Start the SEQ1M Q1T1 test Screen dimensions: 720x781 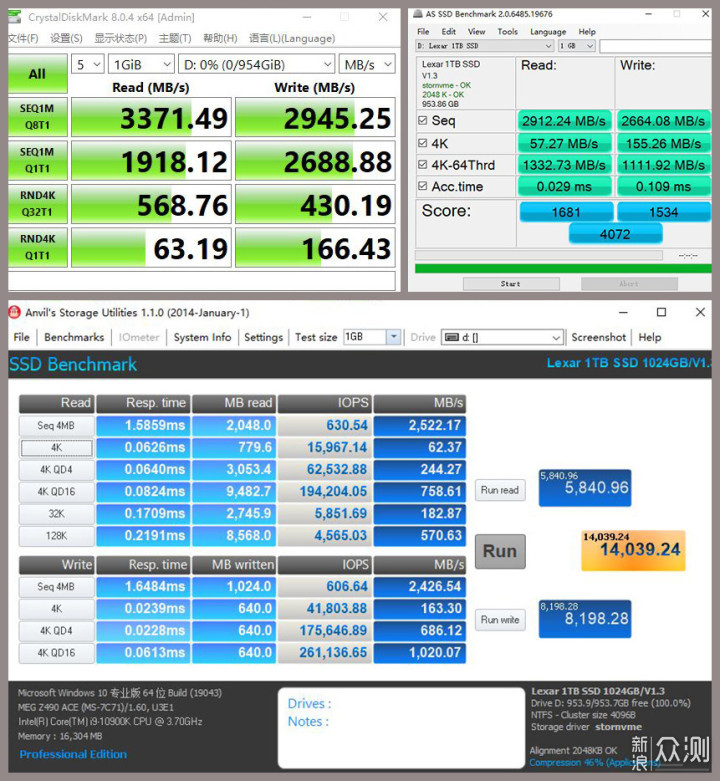point(37,160)
